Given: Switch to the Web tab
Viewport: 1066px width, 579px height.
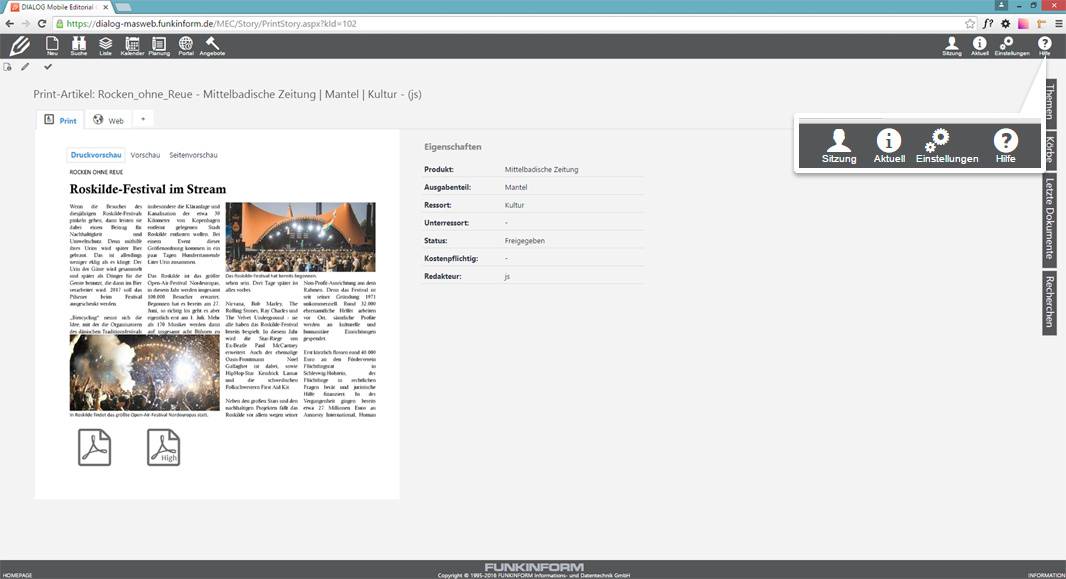Looking at the screenshot, I should 108,120.
